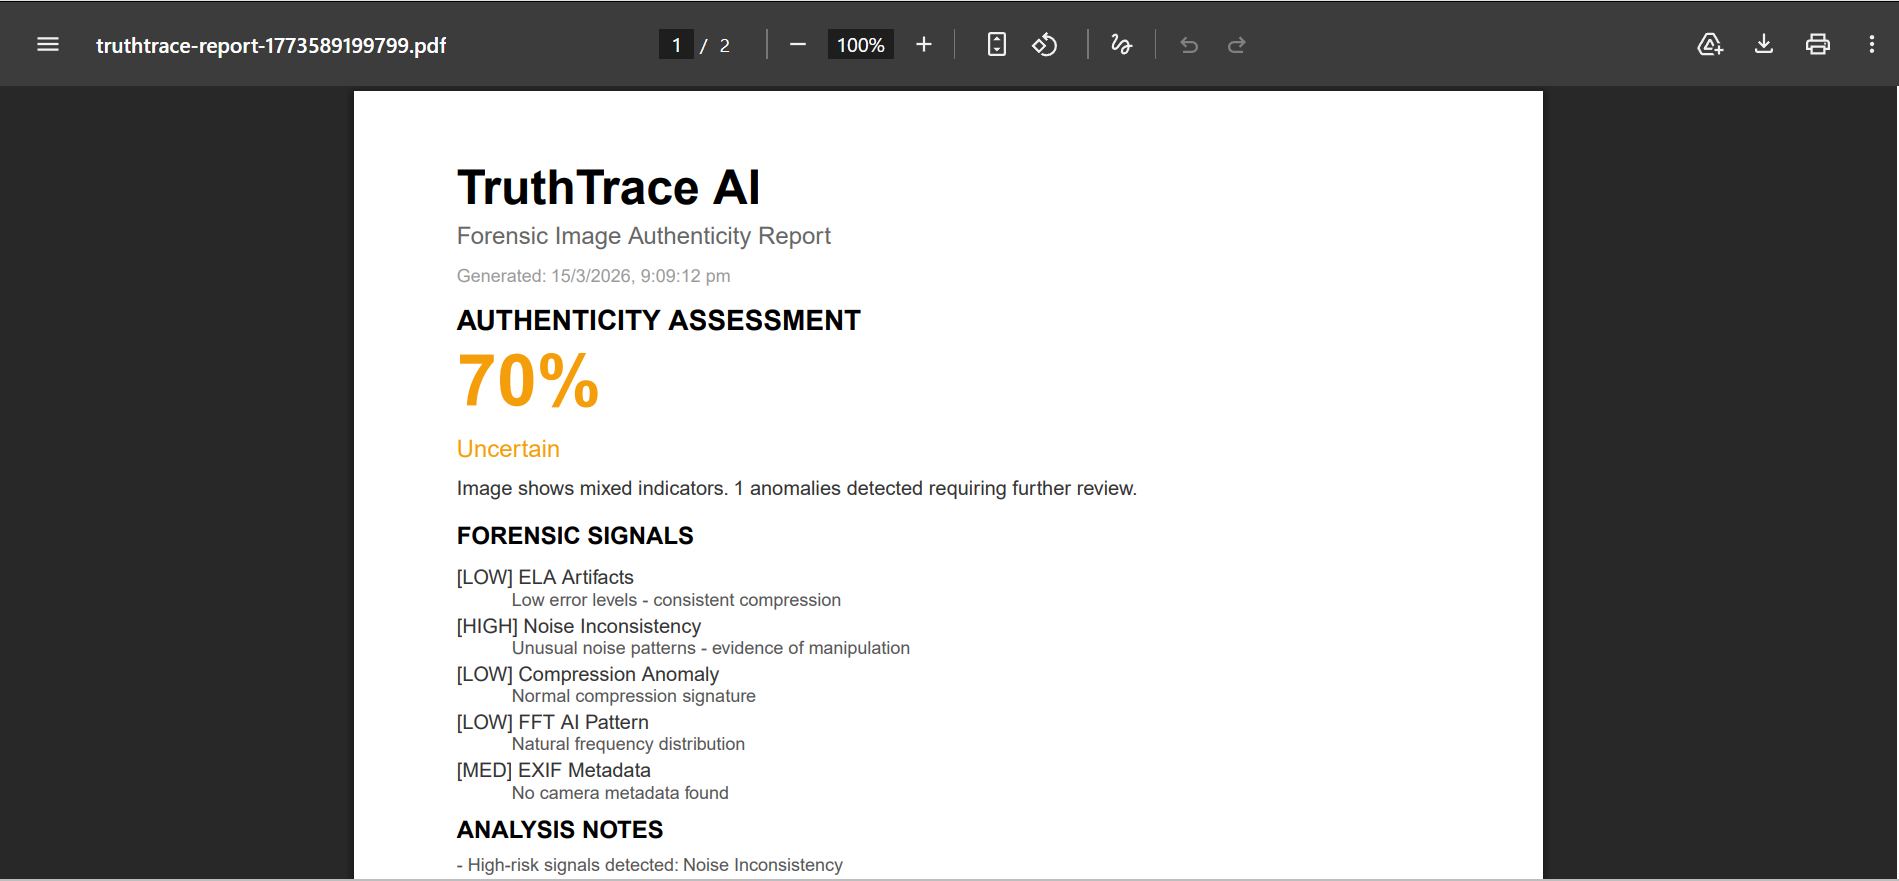Click the [MED] EXIF Metadata line

554,771
